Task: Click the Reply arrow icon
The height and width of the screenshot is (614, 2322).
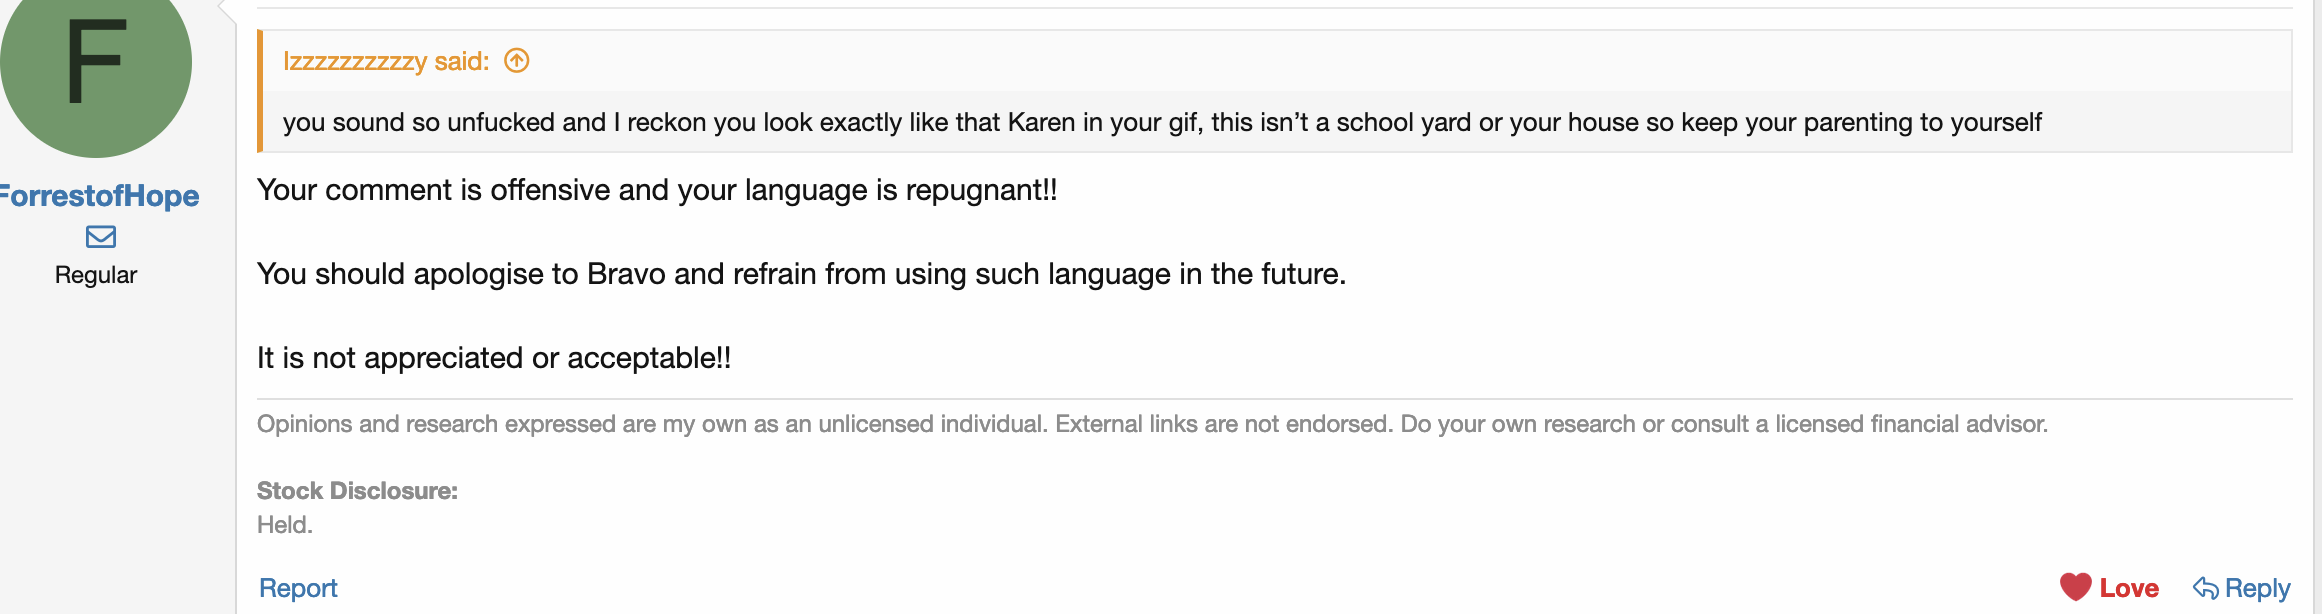Action: (2205, 588)
